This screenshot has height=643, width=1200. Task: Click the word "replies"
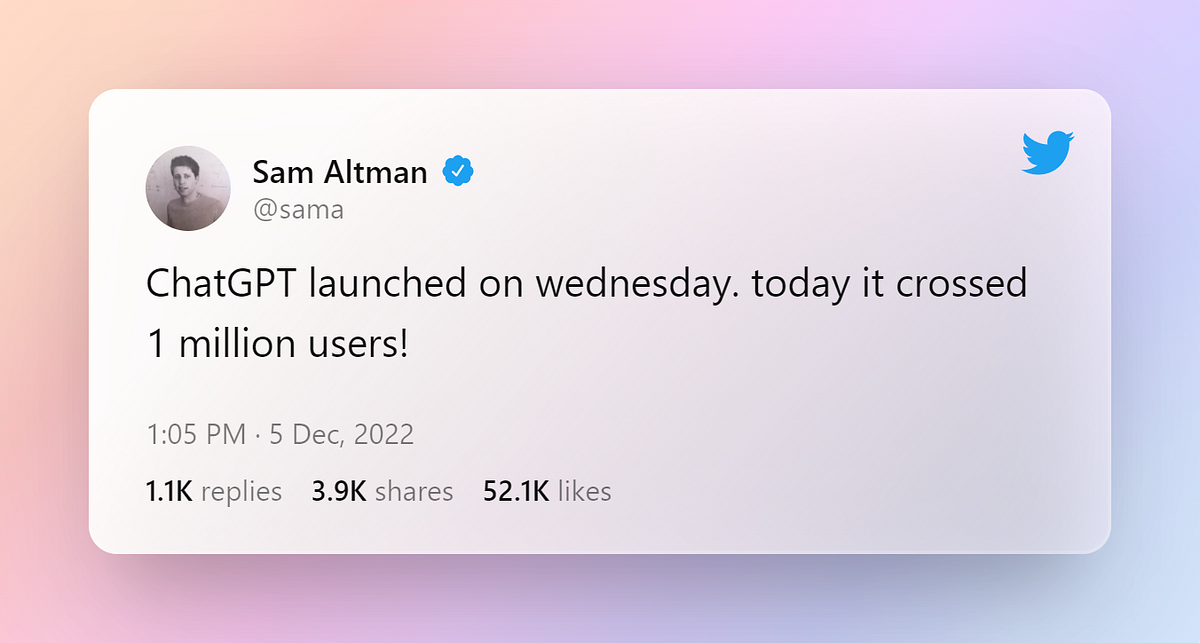click(242, 491)
